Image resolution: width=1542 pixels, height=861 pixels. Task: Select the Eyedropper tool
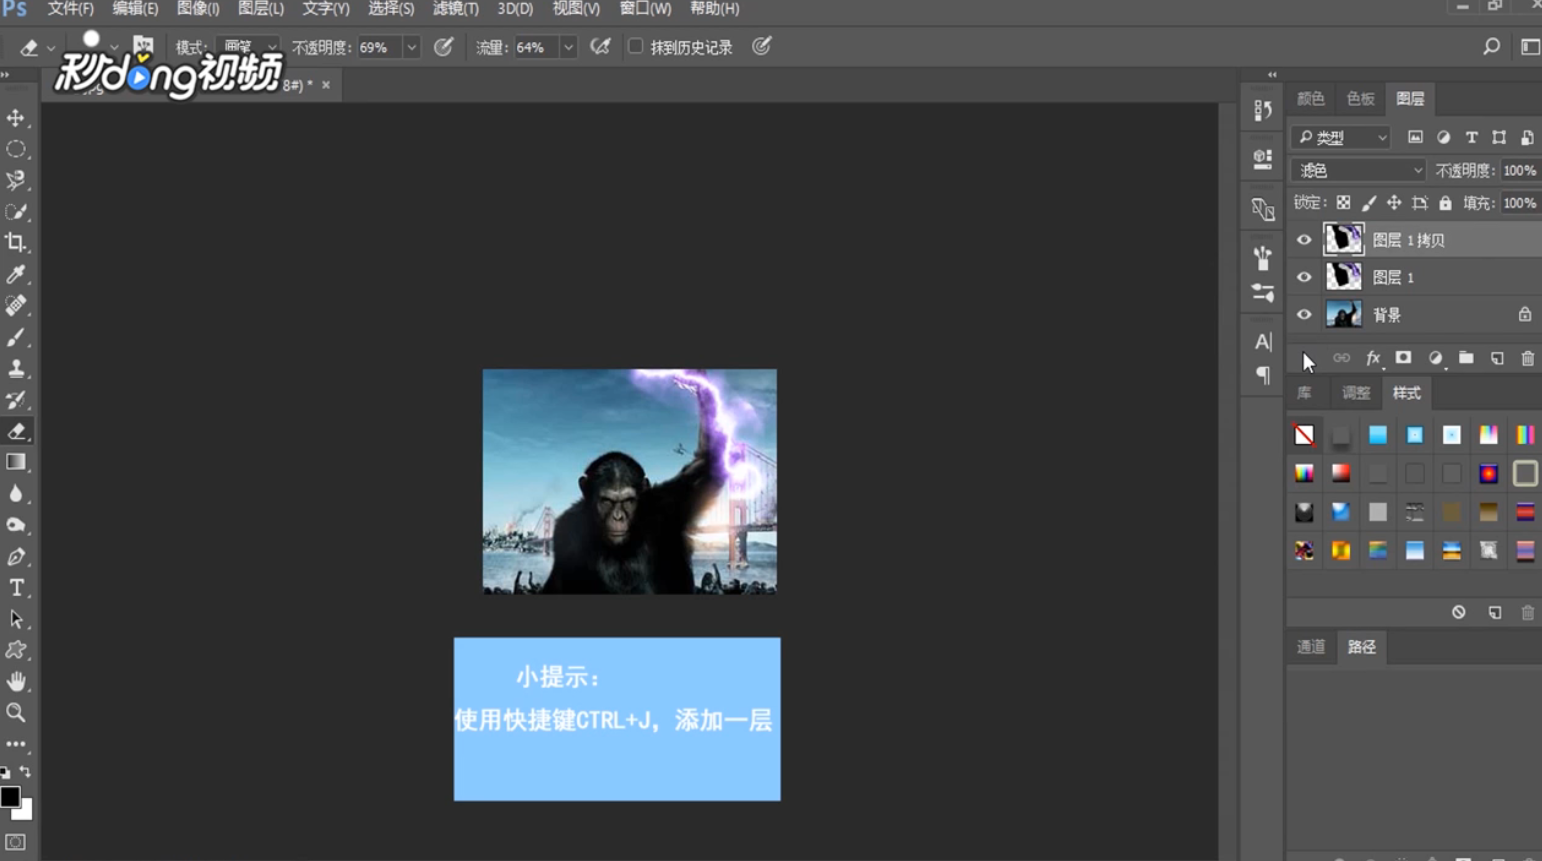(16, 274)
